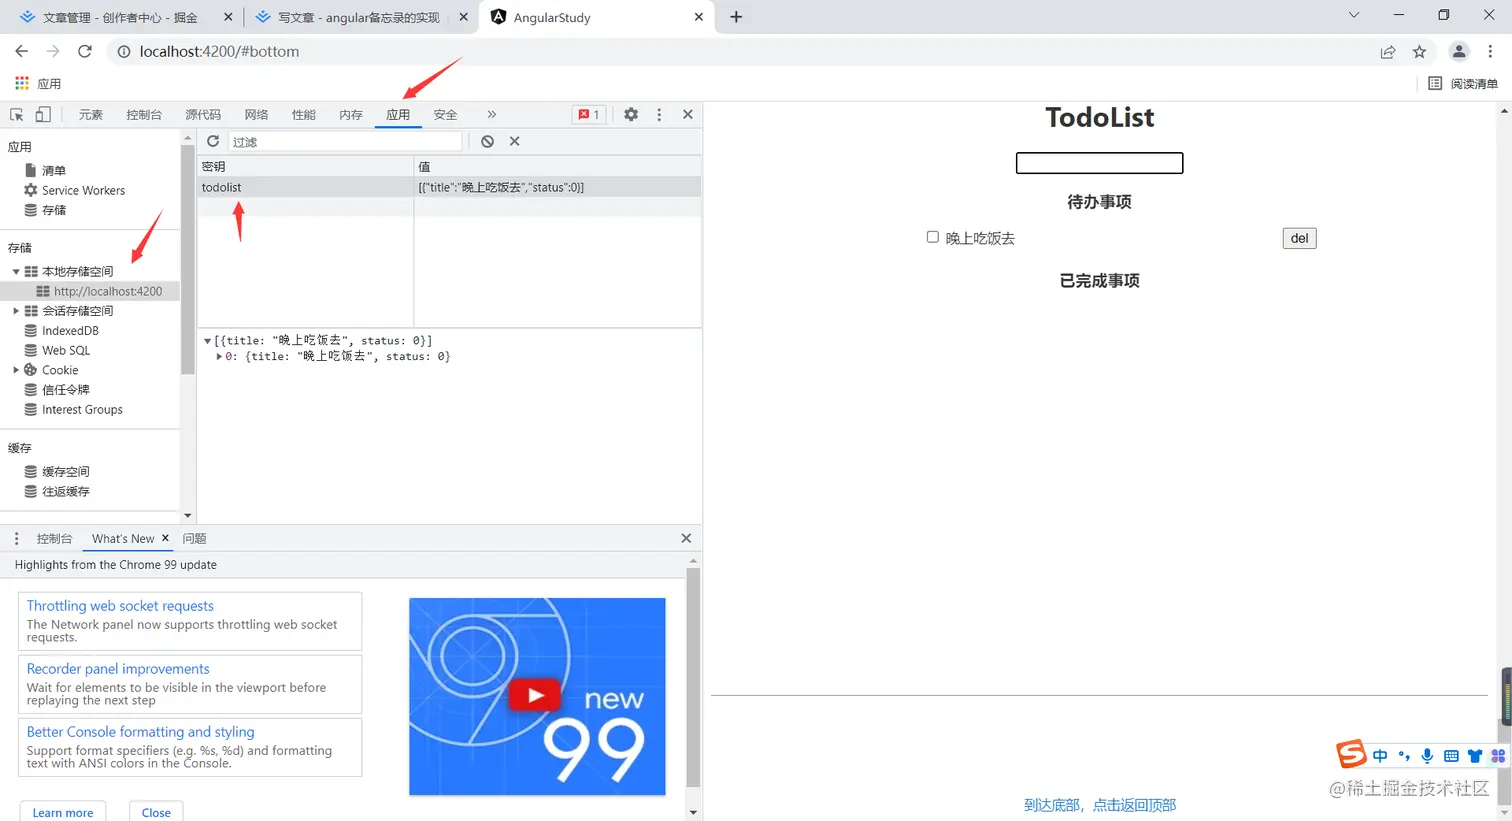Check the 晚上吃饭去 todo checkbox

[932, 237]
